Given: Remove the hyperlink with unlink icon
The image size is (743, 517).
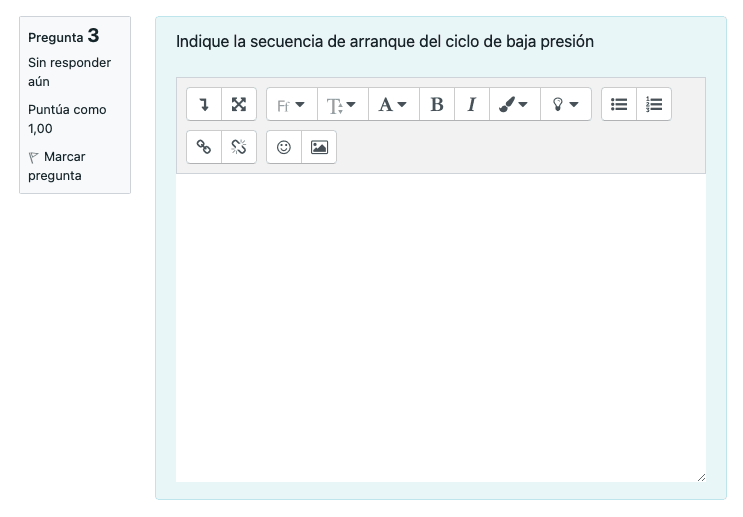Looking at the screenshot, I should [x=239, y=147].
